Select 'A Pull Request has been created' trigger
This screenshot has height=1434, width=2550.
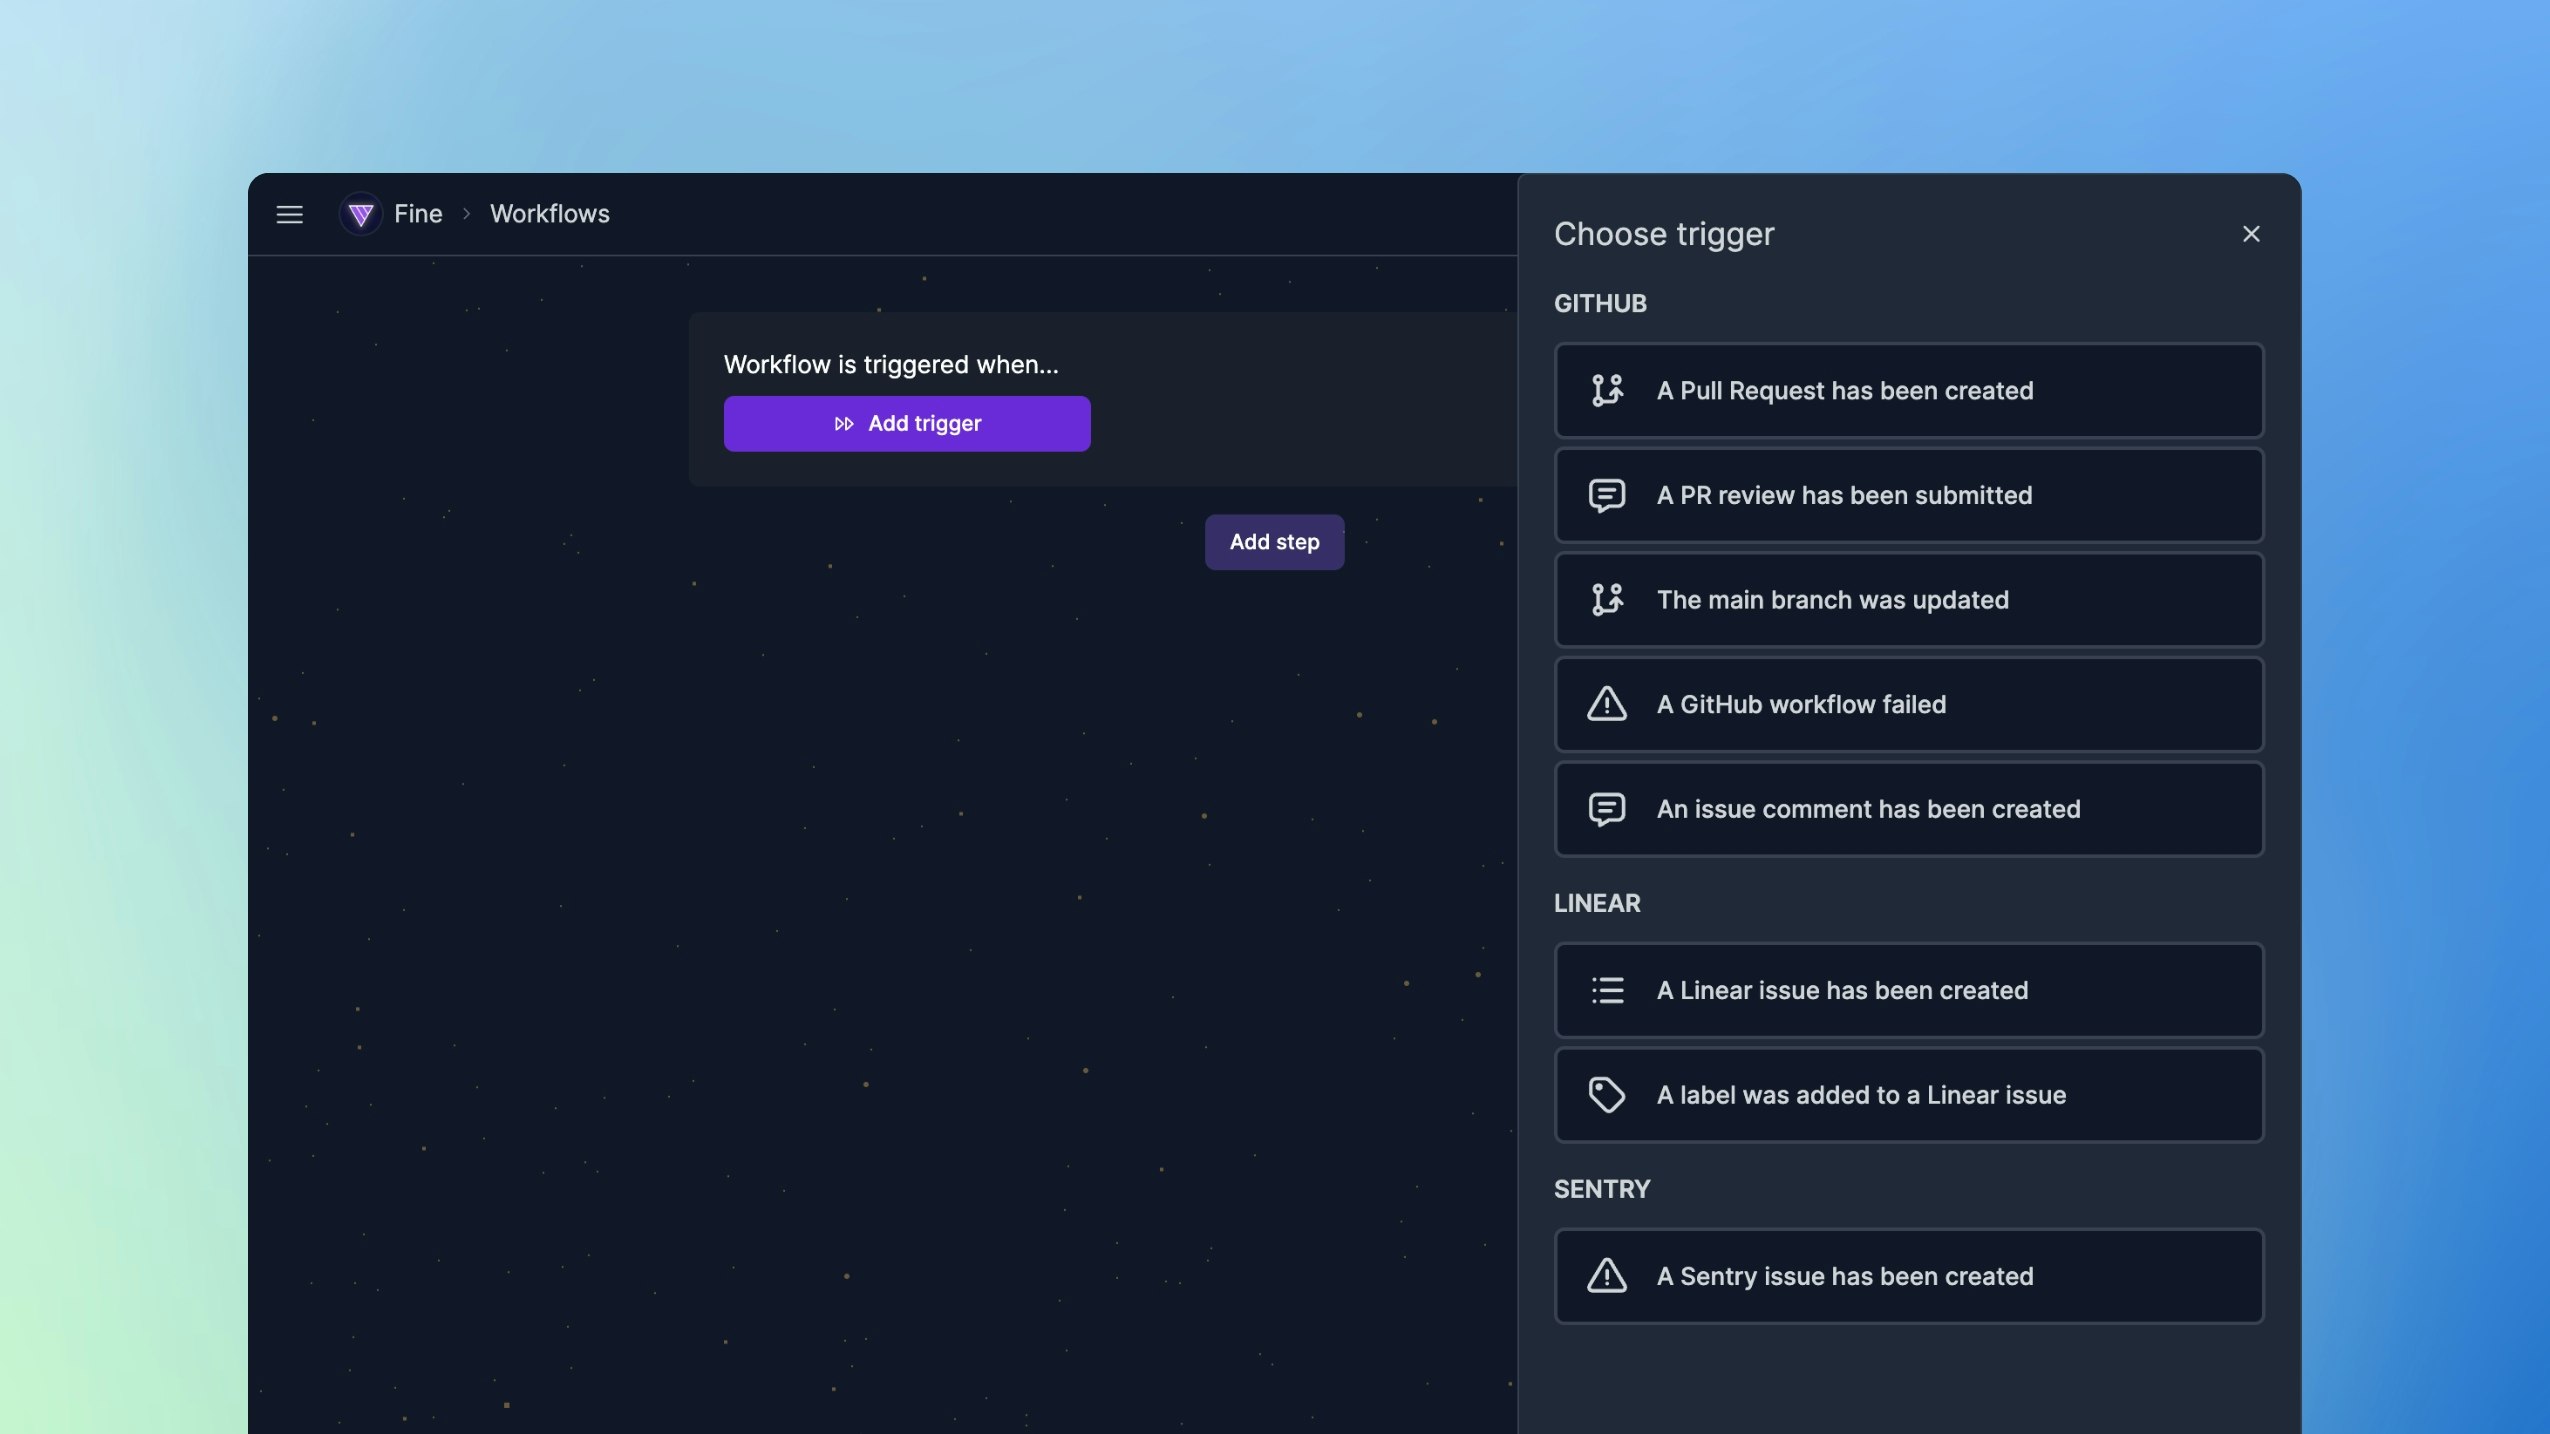1908,390
